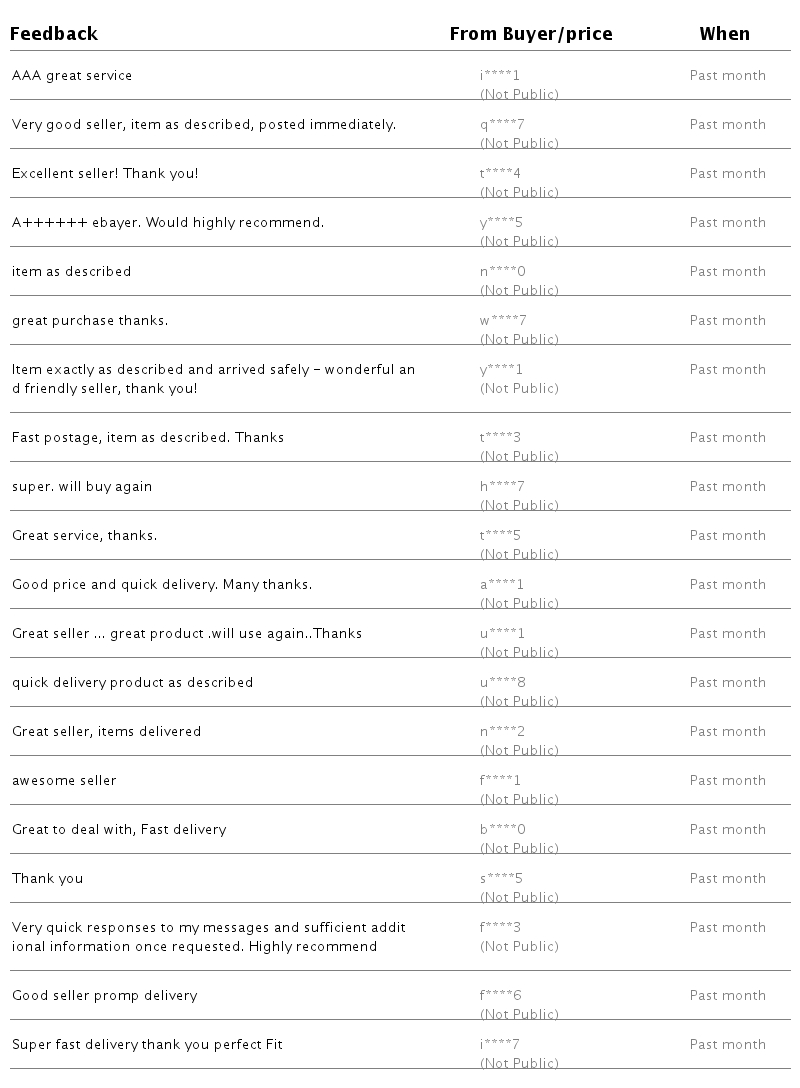Click buyer s****5 username
The width and height of the screenshot is (800, 1088).
click(501, 879)
